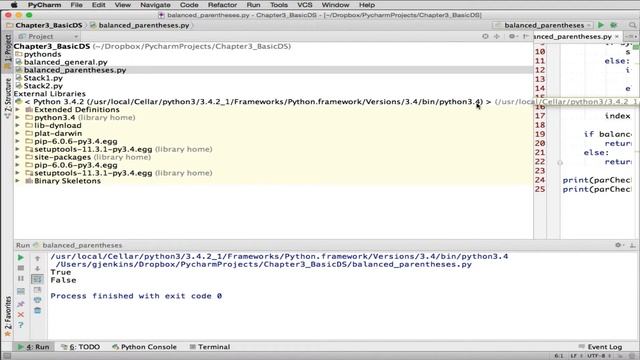The height and width of the screenshot is (360, 640).
Task: Click the restore layout icon in Run panel
Action: click(x=20, y=291)
